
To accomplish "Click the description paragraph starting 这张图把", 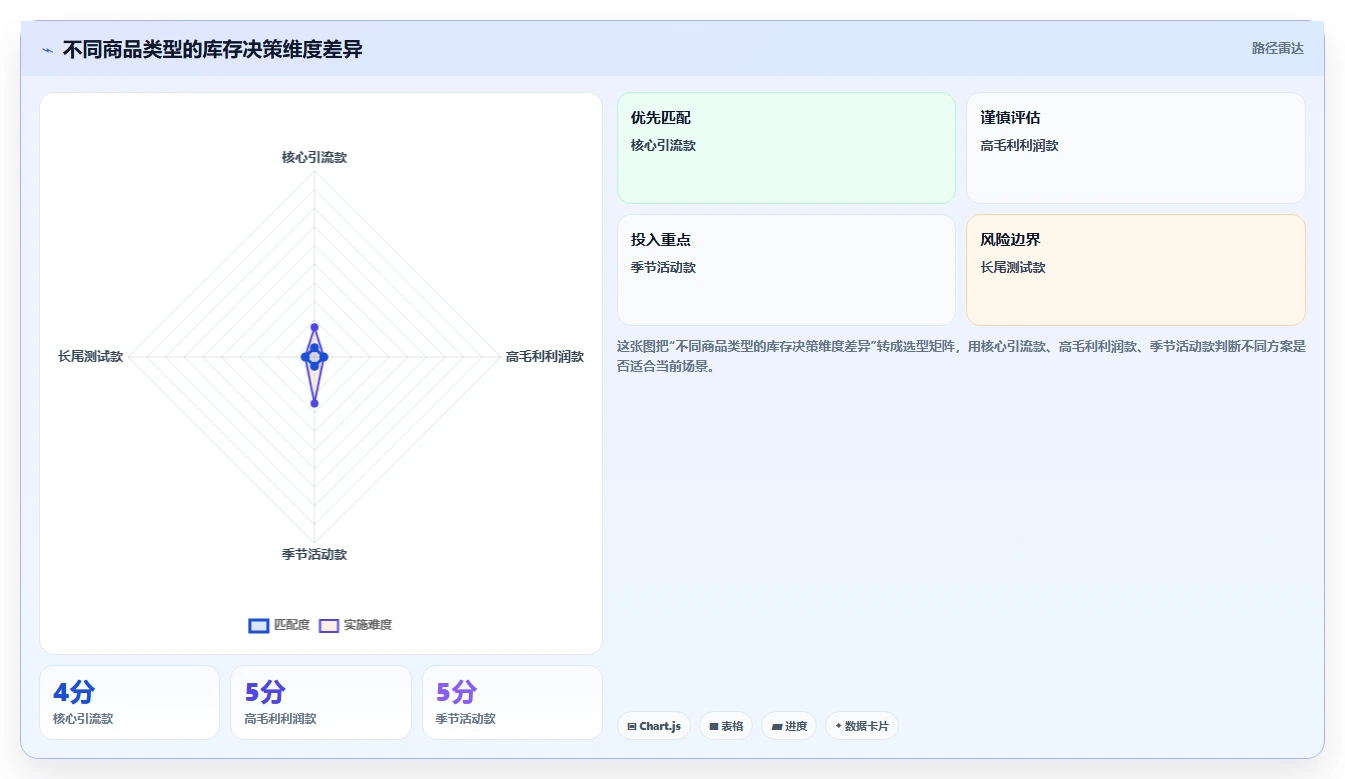I will pos(961,356).
